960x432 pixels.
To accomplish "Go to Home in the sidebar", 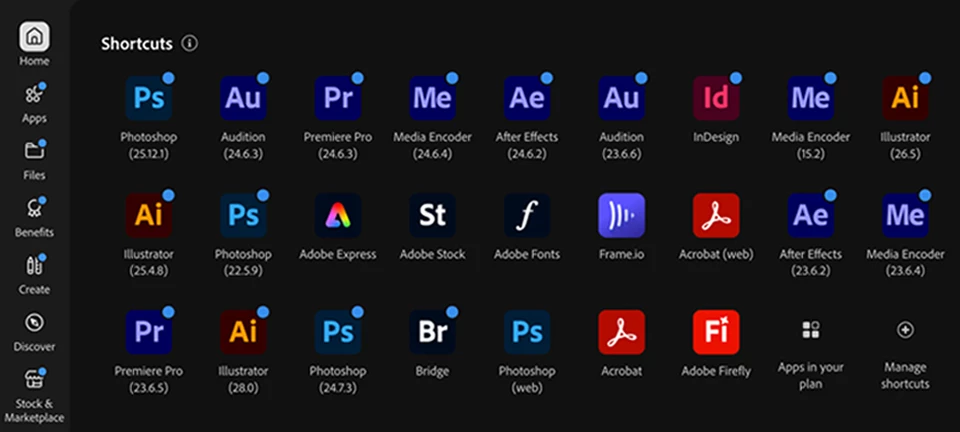I will [34, 44].
